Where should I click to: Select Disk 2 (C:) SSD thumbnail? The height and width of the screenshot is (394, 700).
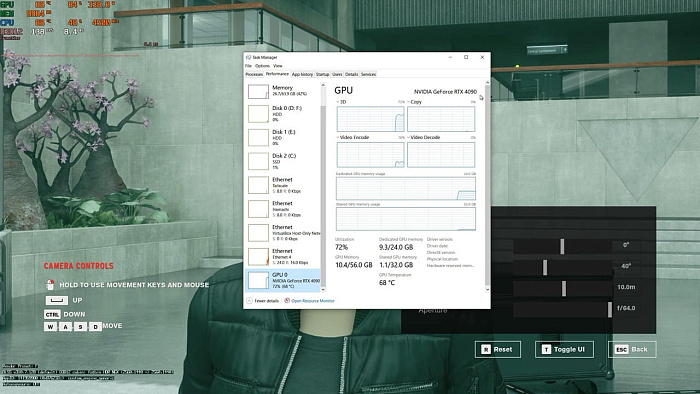pyautogui.click(x=258, y=161)
